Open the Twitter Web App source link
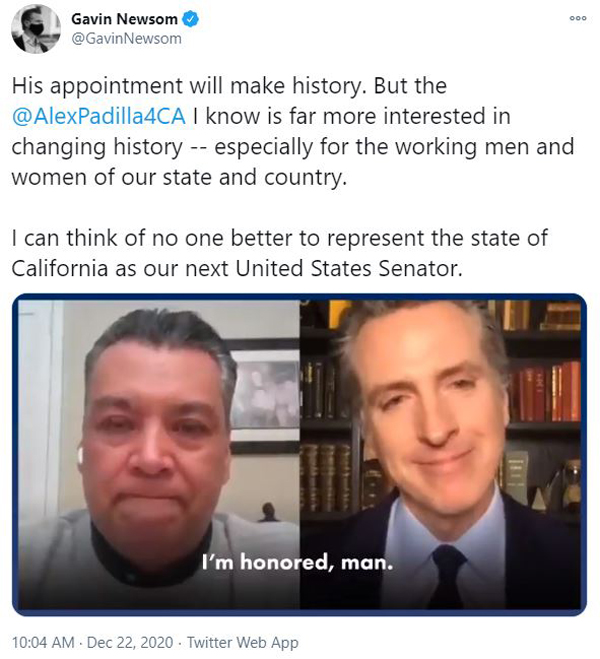 pos(243,642)
